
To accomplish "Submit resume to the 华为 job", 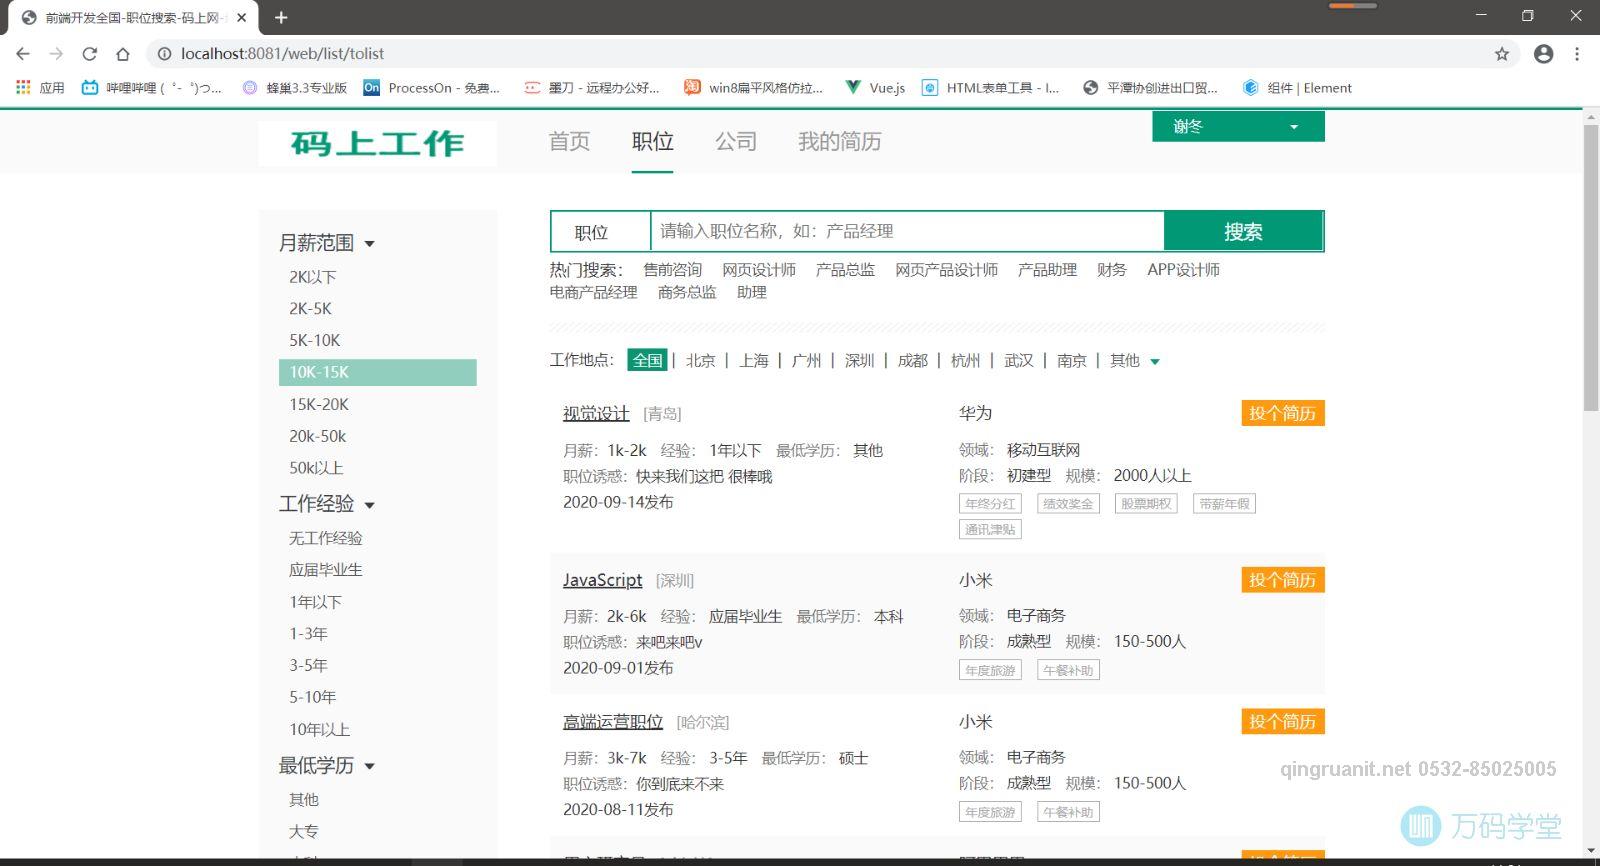I will coord(1283,414).
